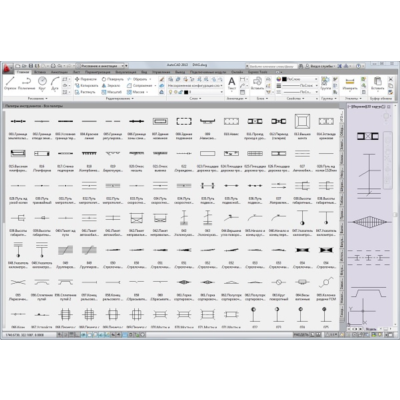Toggle the first drafting mode button in status bar
400x400 pixels.
click(x=60, y=334)
